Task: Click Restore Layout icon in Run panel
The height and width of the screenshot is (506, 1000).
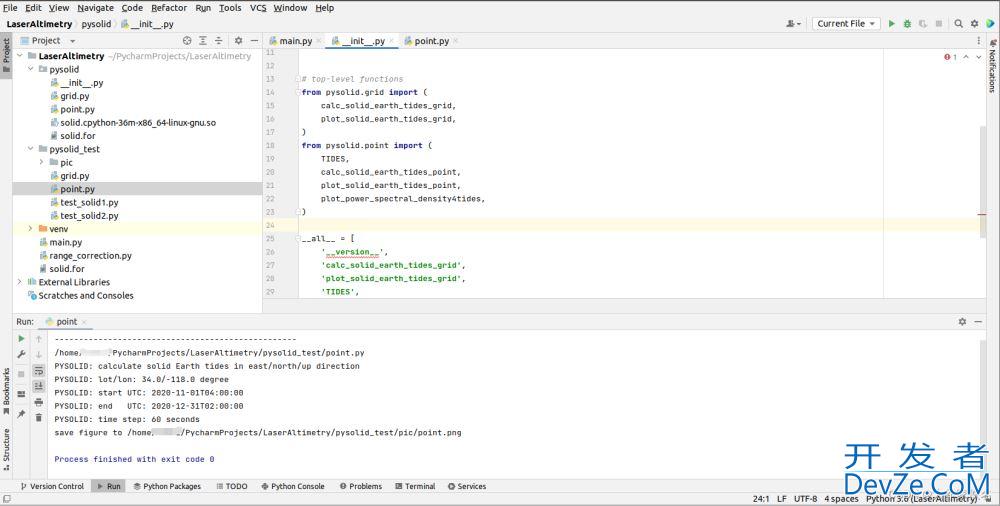Action: (21, 394)
